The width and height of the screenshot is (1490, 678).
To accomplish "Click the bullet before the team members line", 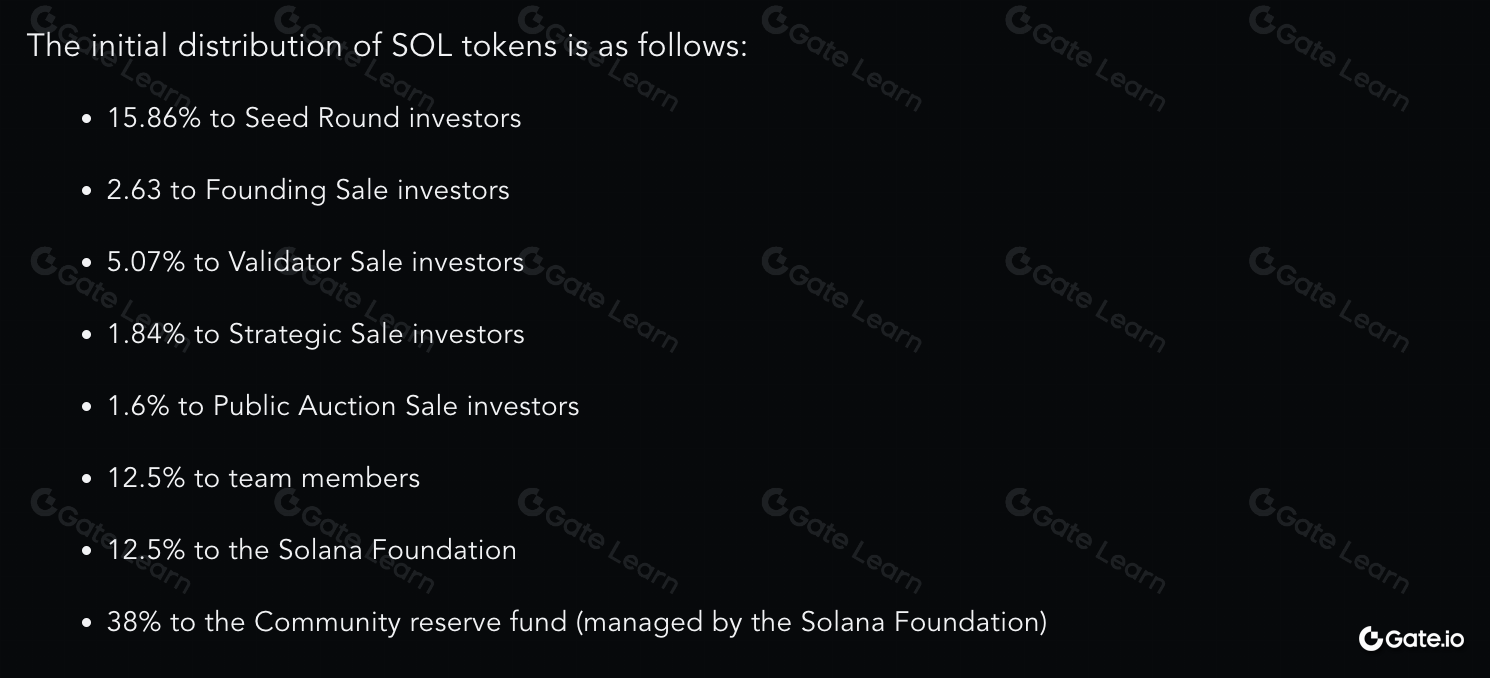I will tap(87, 479).
